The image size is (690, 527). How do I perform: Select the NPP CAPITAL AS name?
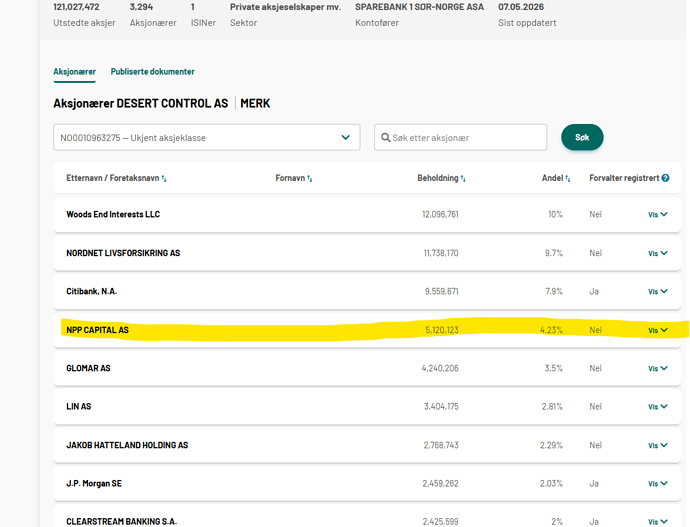coord(97,330)
